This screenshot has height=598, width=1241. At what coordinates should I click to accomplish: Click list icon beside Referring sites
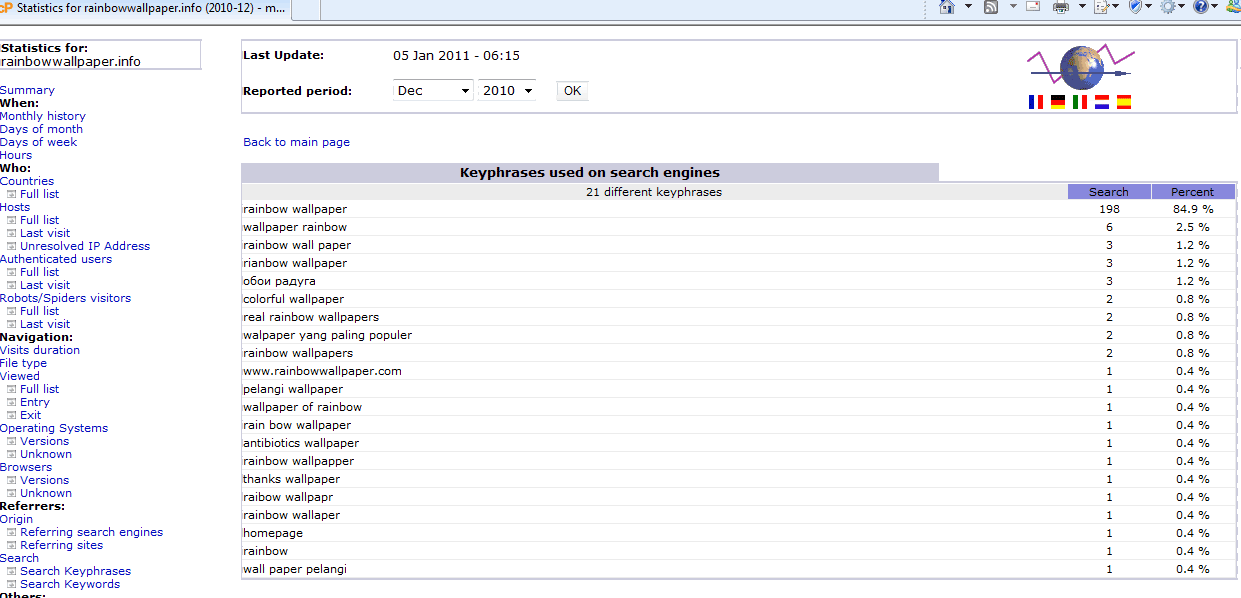[12, 545]
